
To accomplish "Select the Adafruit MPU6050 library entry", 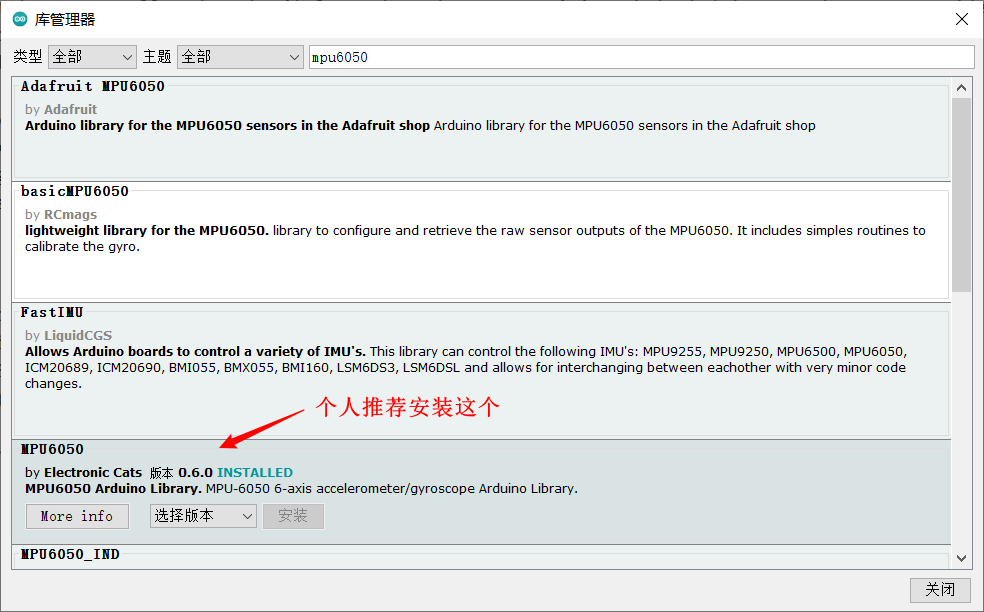I will coord(481,129).
